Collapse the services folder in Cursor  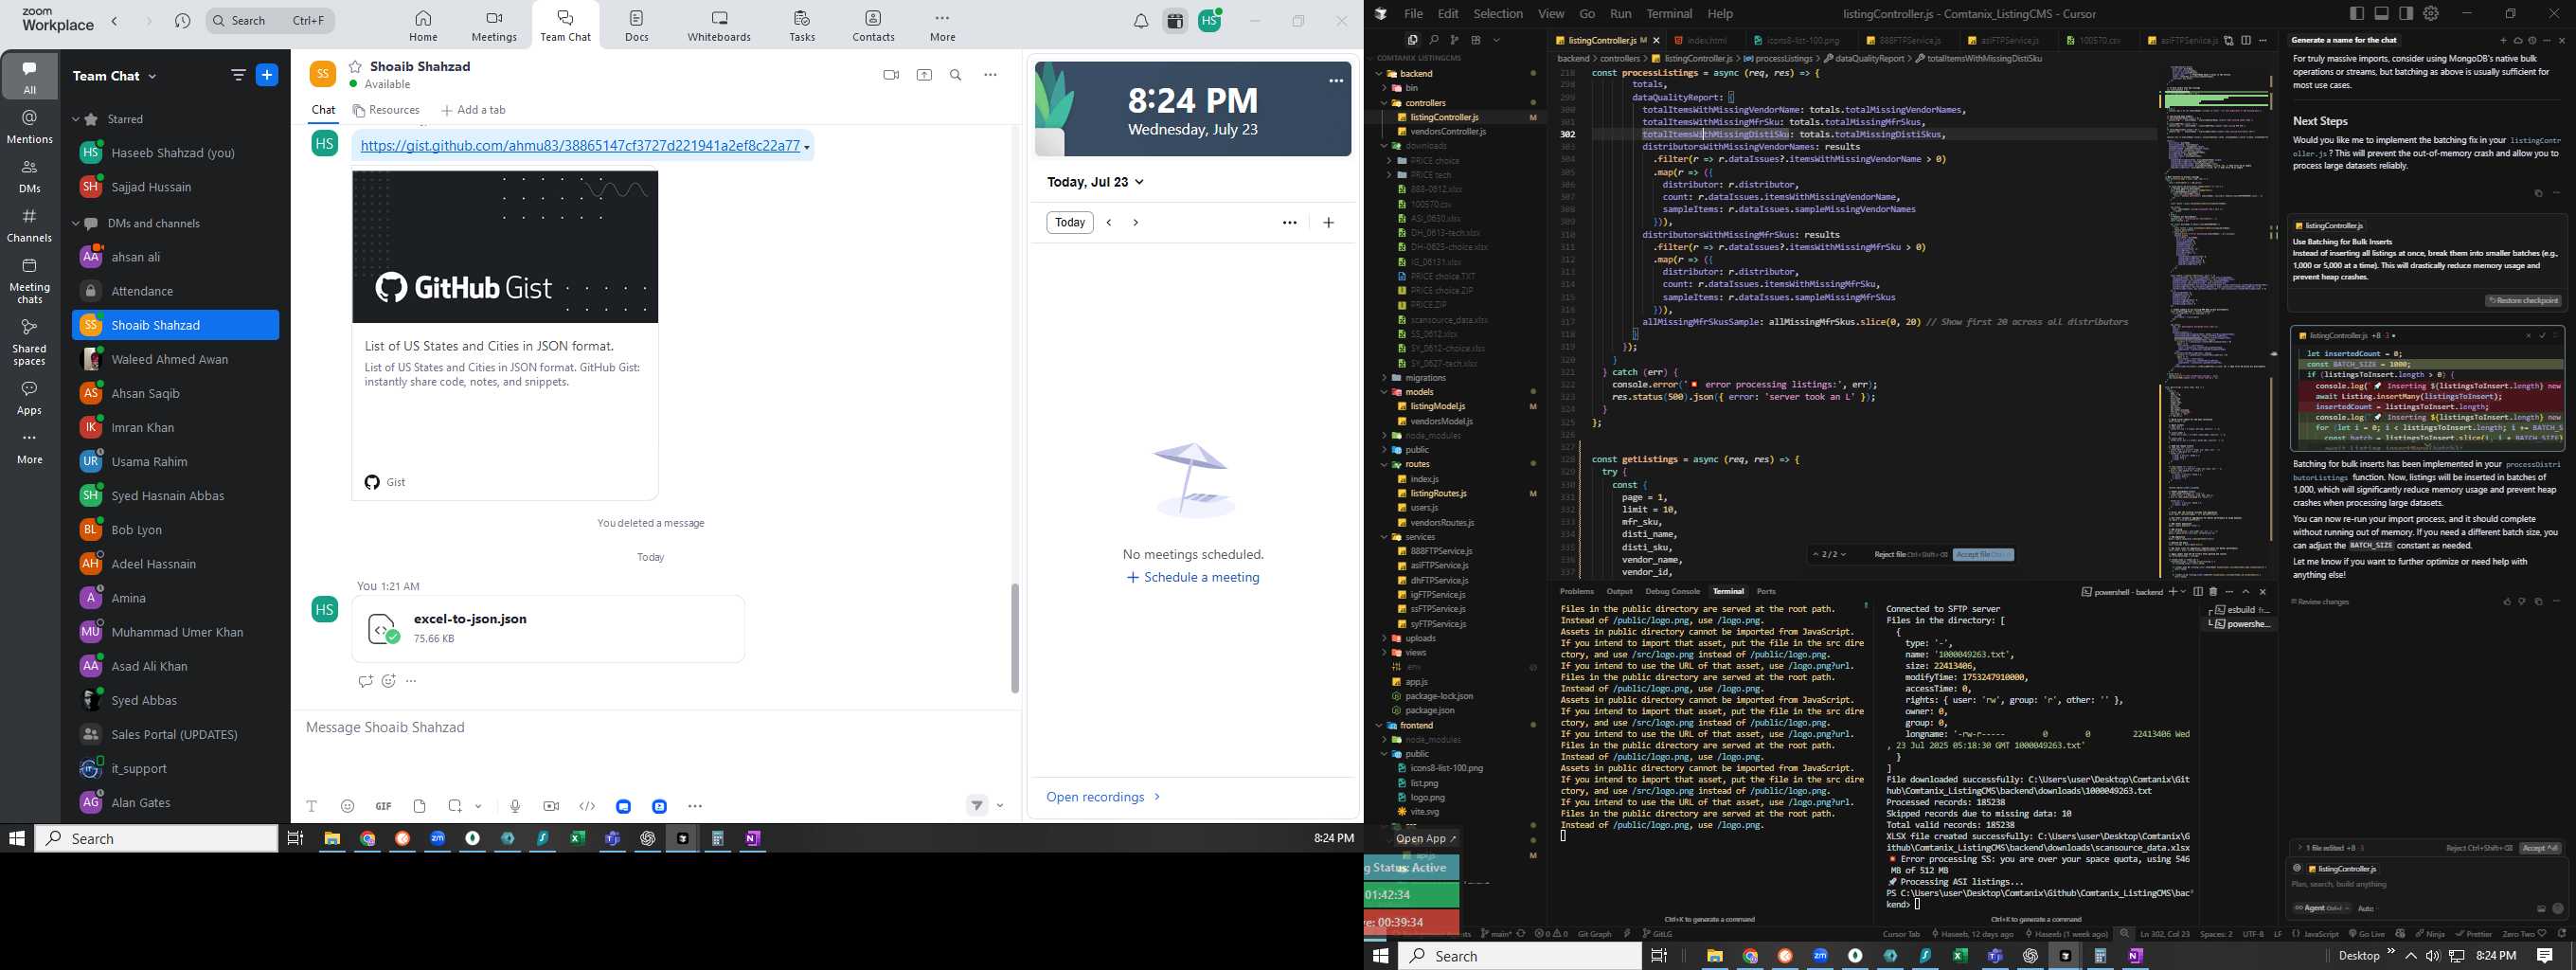[1386, 537]
